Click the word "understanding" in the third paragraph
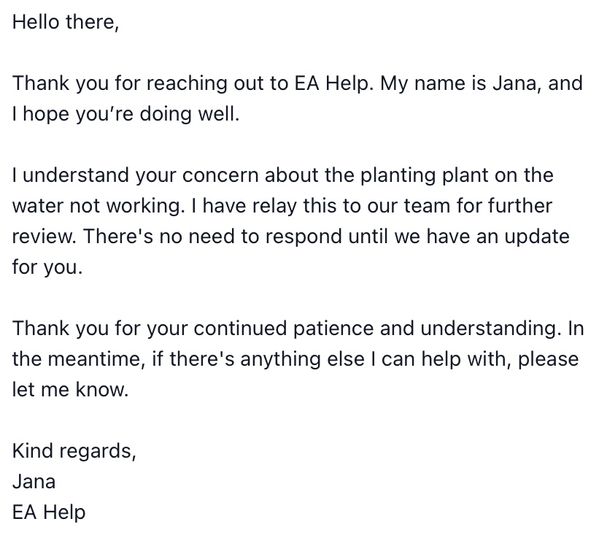 point(489,328)
